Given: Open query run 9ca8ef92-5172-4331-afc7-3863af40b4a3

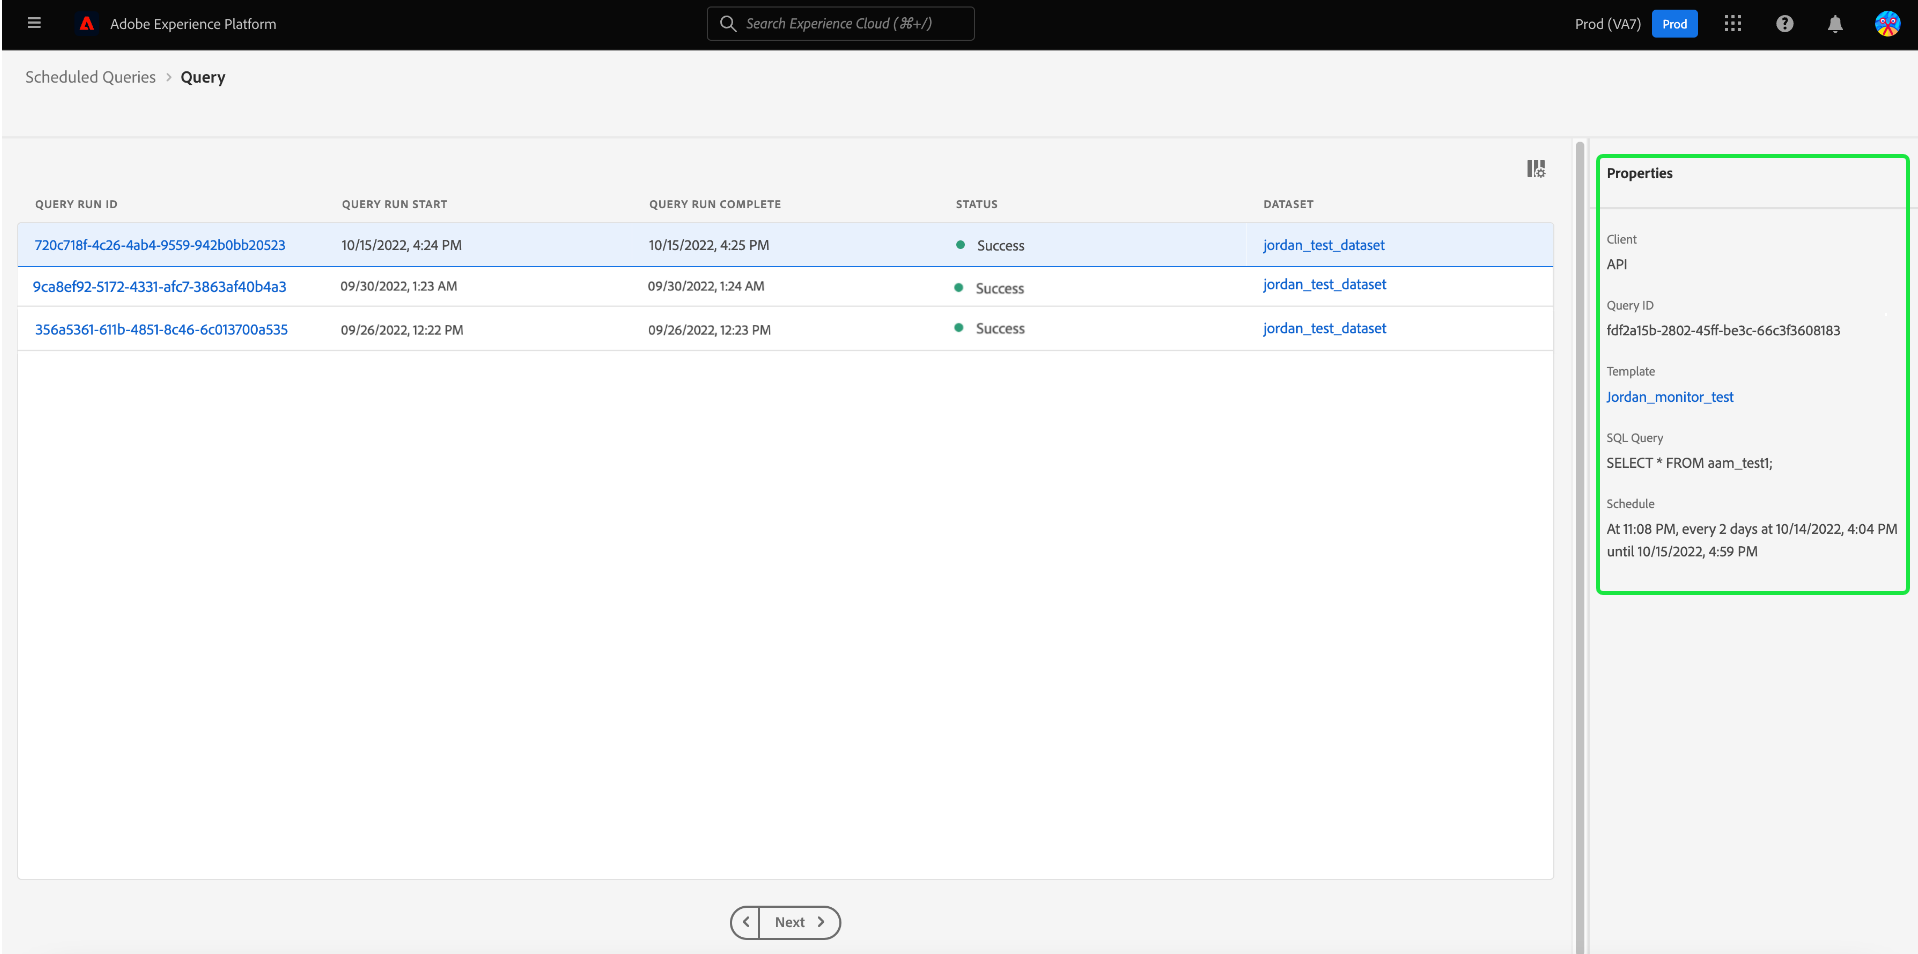Looking at the screenshot, I should click(x=160, y=287).
